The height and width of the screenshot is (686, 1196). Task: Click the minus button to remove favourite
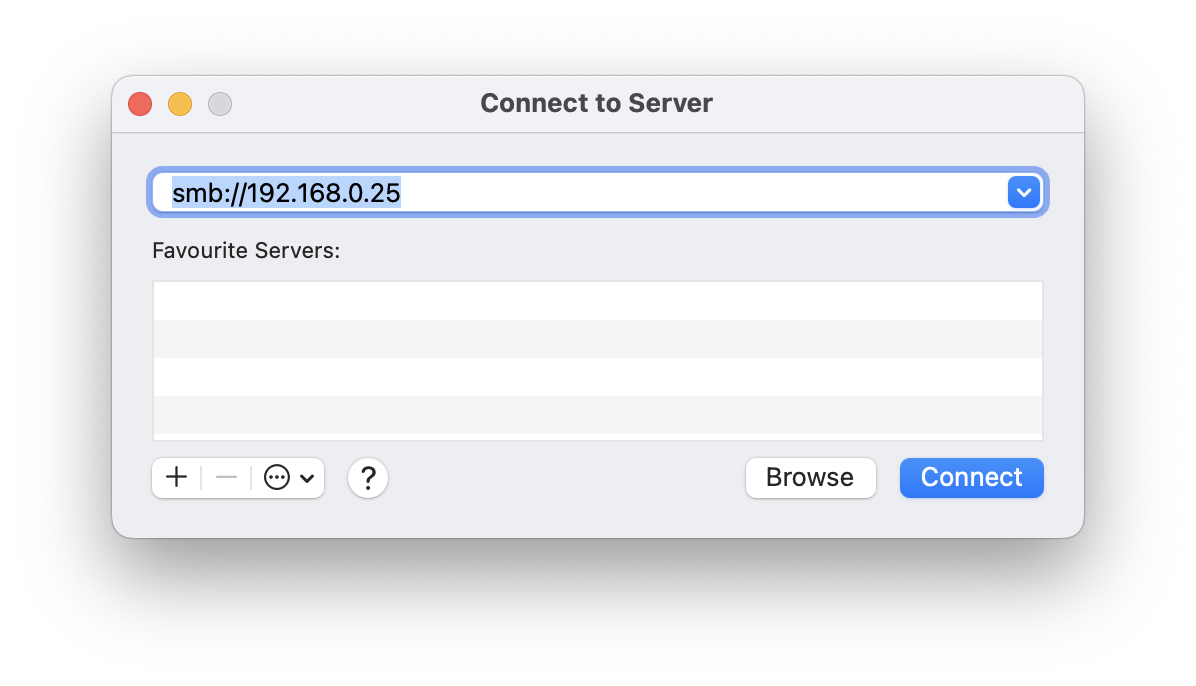(x=226, y=478)
